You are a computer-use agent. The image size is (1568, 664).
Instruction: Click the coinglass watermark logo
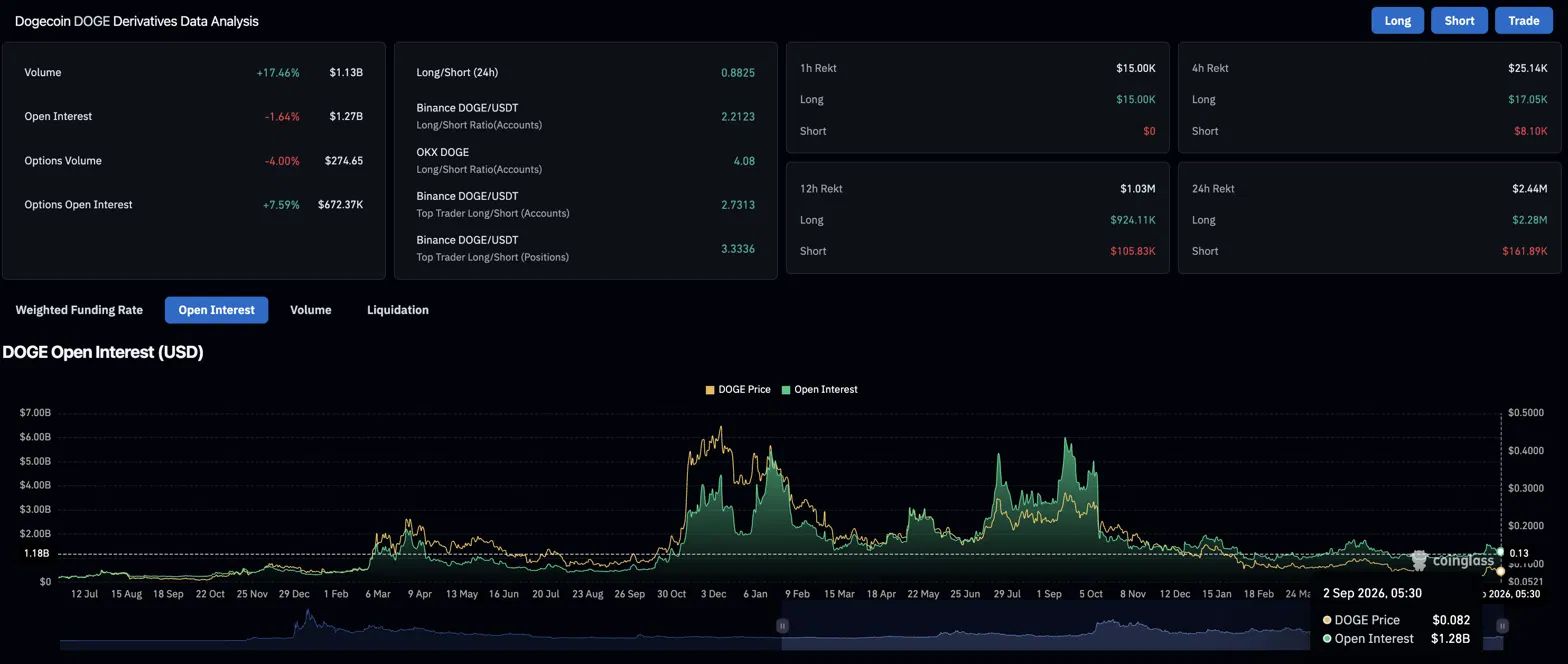tap(1452, 560)
